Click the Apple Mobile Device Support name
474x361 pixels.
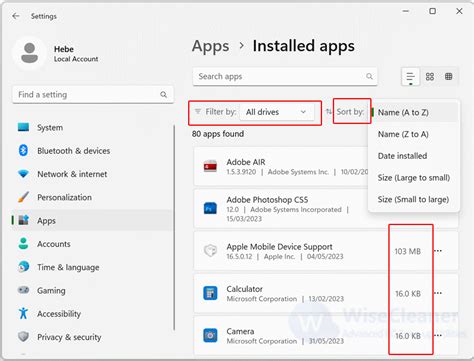pyautogui.click(x=279, y=247)
